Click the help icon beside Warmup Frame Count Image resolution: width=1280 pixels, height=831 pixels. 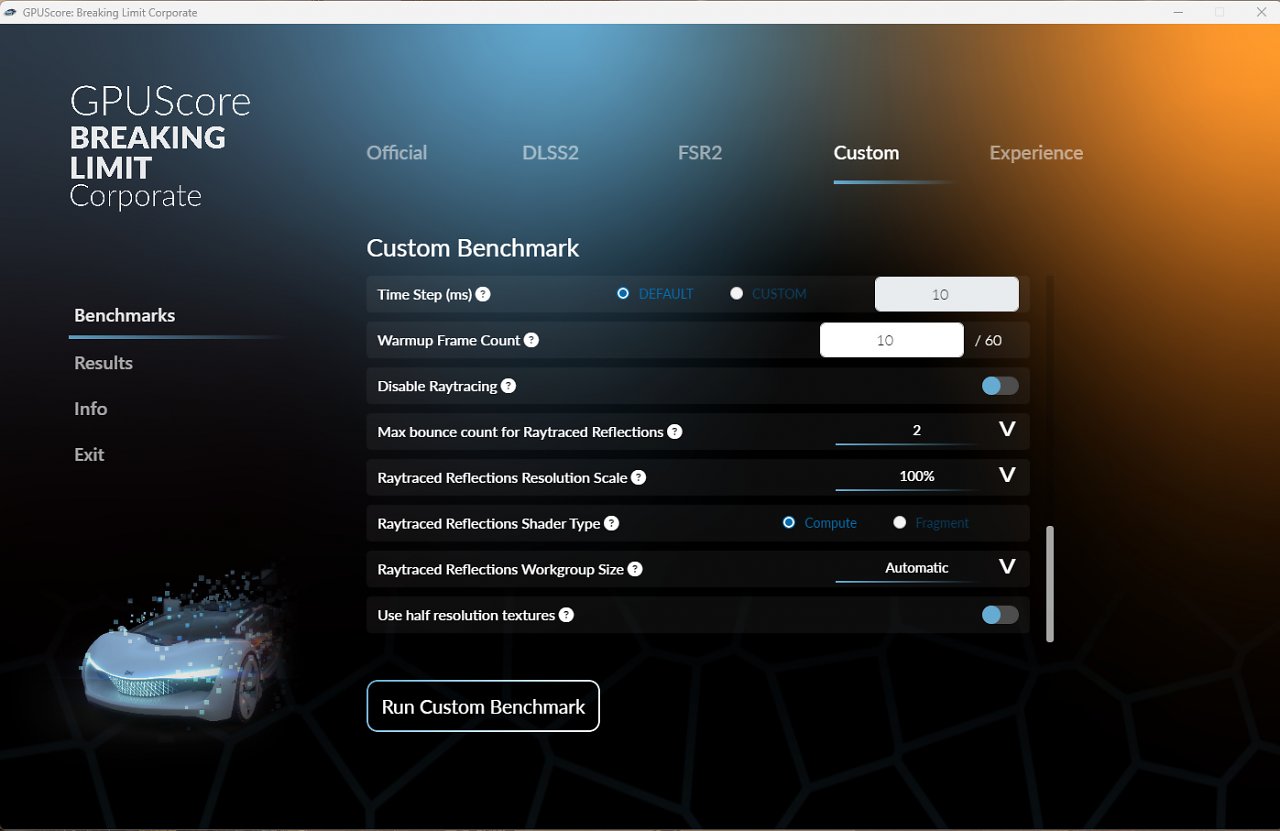(x=531, y=340)
